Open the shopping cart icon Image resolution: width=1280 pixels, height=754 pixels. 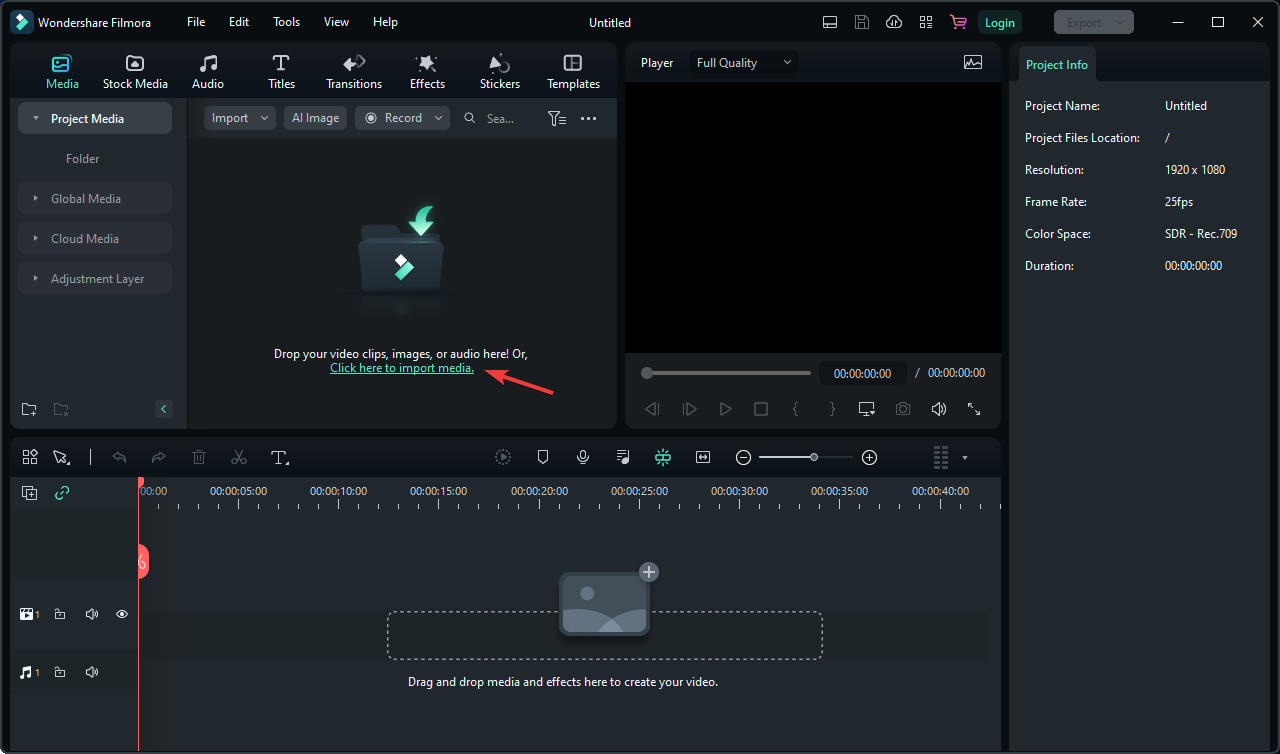[x=958, y=22]
